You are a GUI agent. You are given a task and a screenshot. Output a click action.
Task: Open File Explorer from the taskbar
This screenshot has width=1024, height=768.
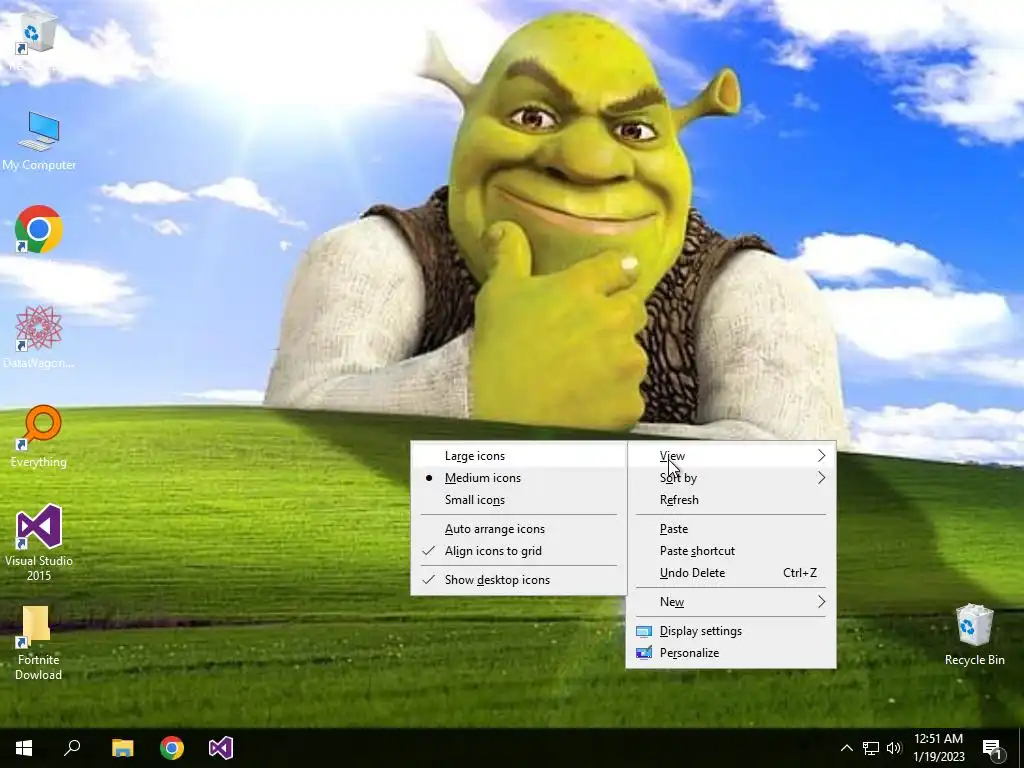122,748
